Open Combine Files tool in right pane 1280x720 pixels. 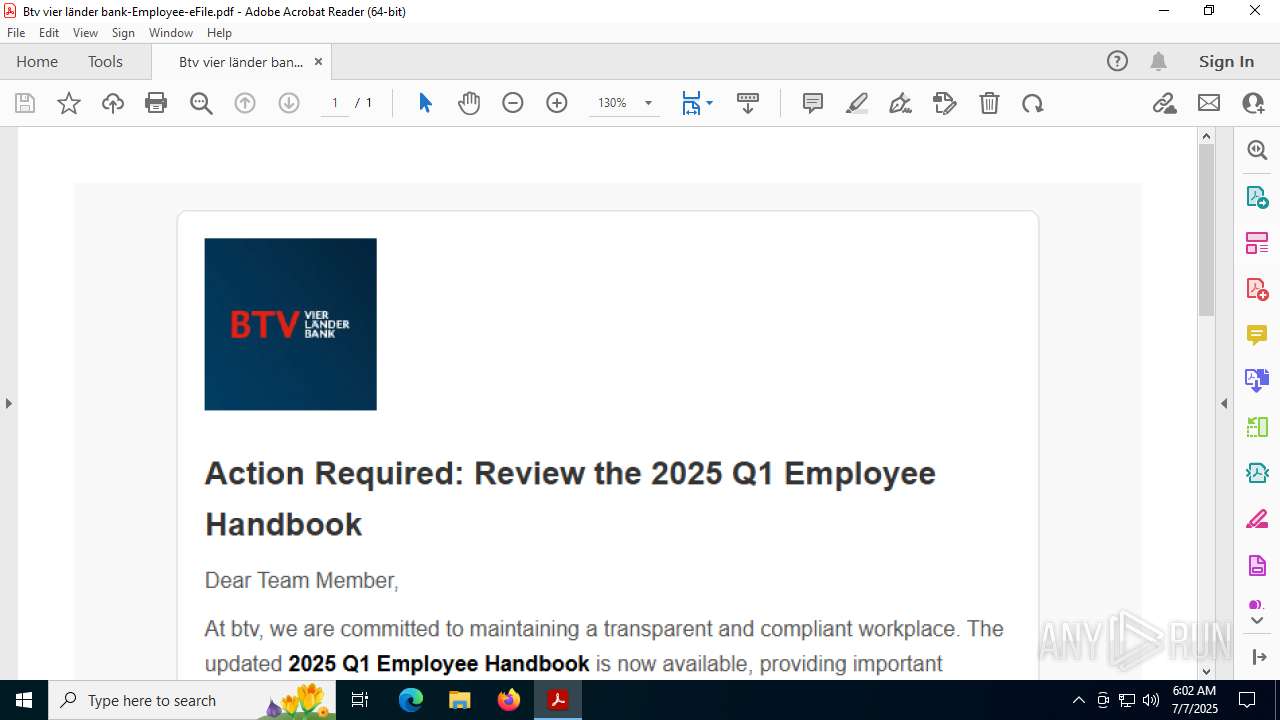click(1257, 380)
